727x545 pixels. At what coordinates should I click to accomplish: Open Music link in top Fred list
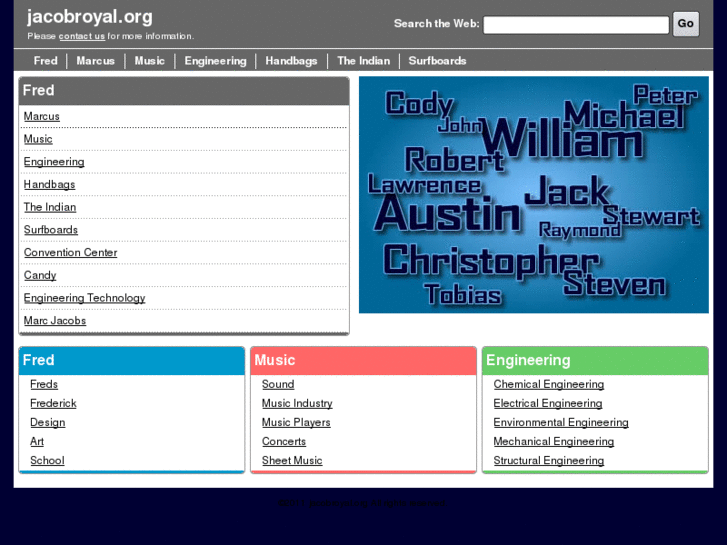point(38,139)
